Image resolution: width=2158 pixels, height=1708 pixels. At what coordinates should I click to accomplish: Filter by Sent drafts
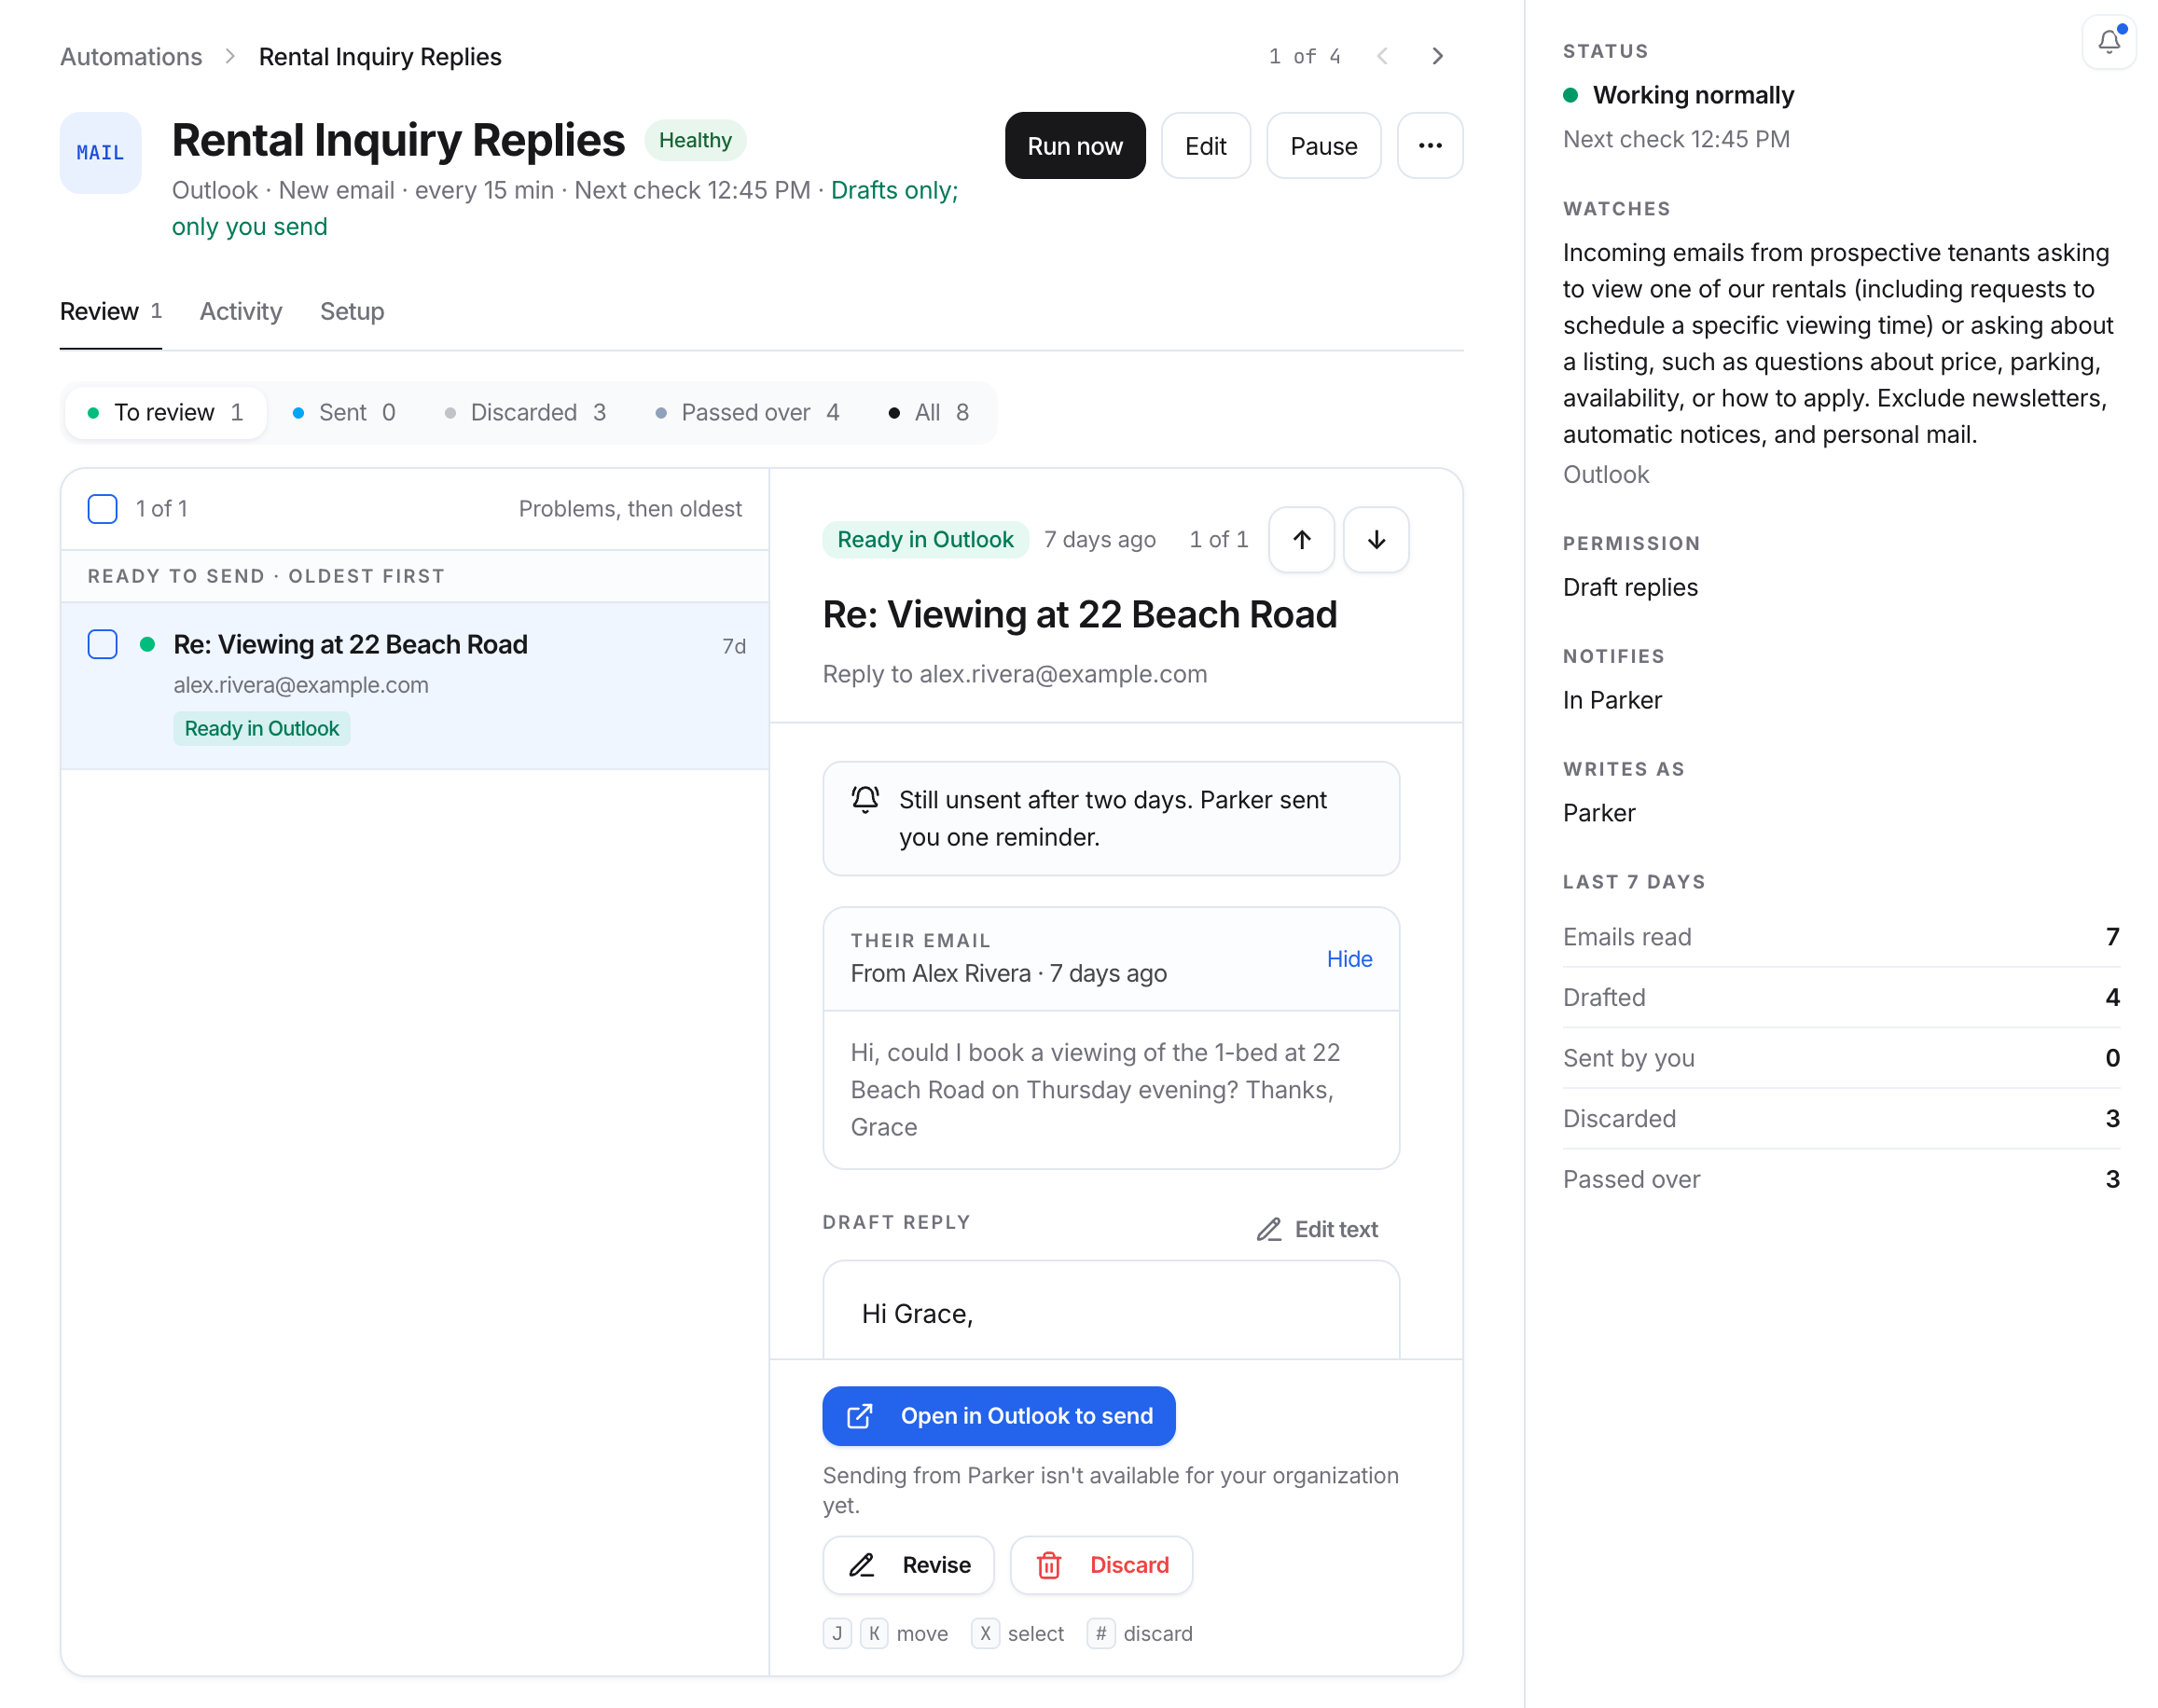(344, 413)
